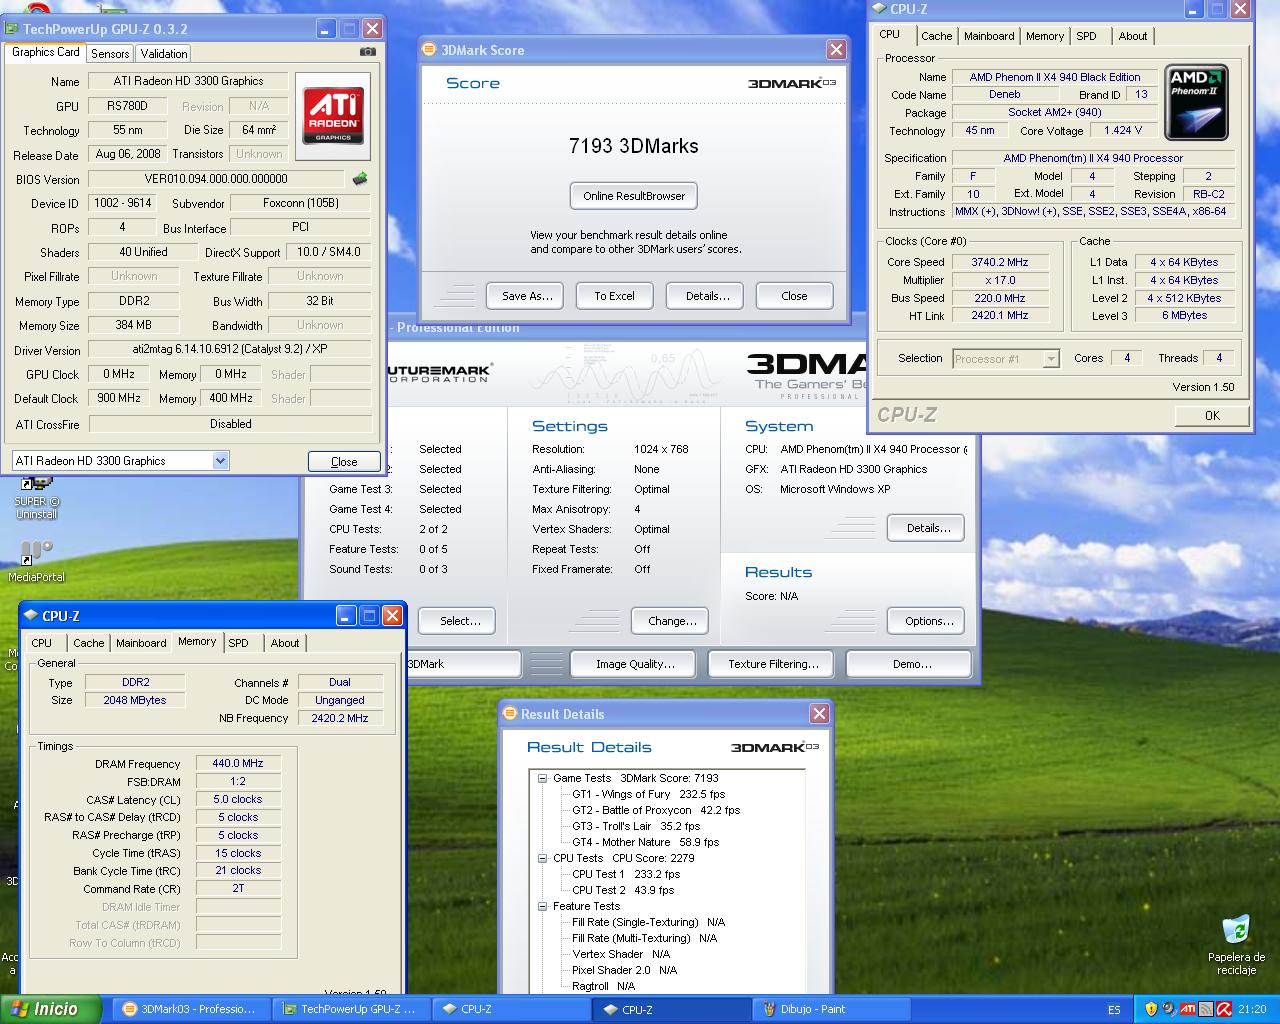The image size is (1280, 1024).
Task: Click the wireless network tray icon
Action: pos(1205,1009)
